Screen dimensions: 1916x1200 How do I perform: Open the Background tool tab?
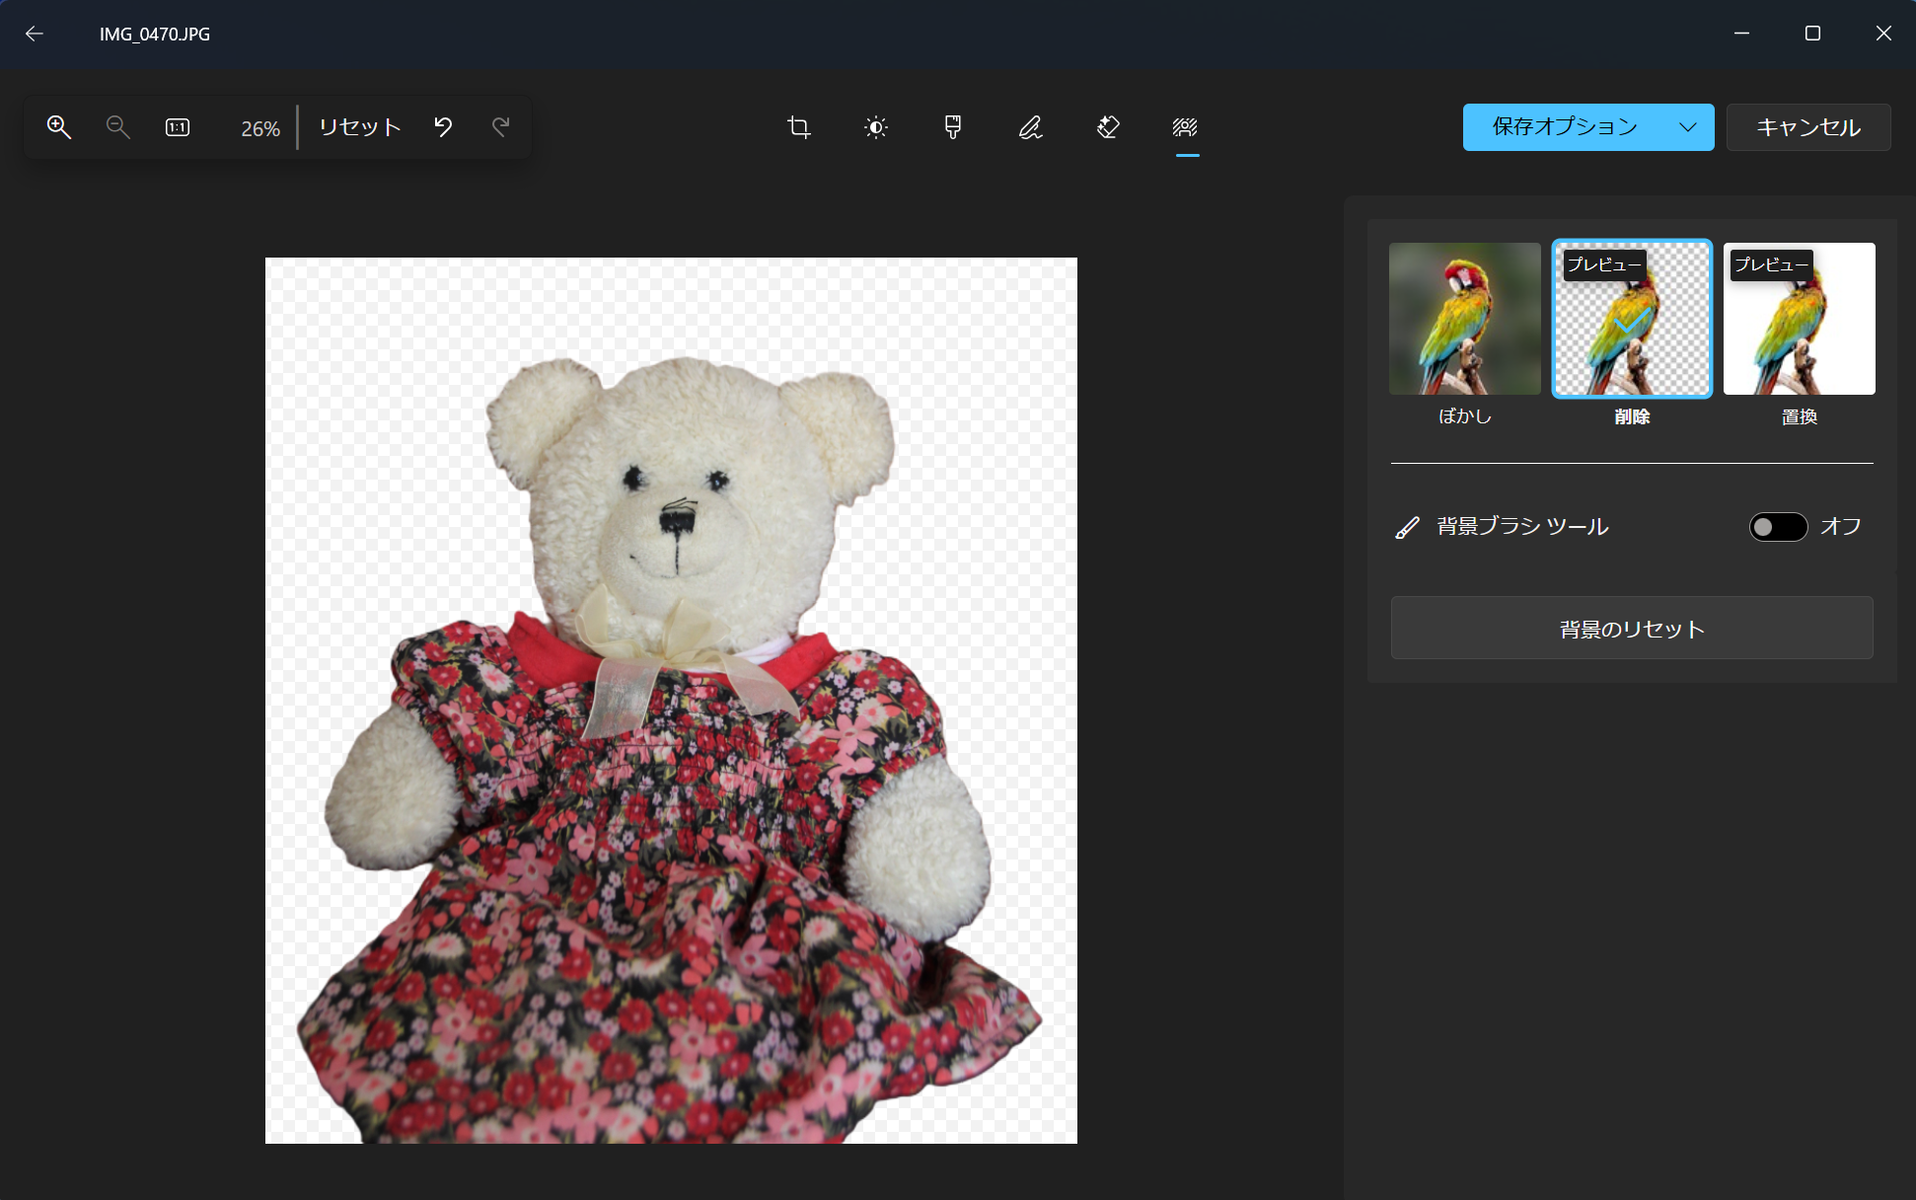pyautogui.click(x=1185, y=127)
